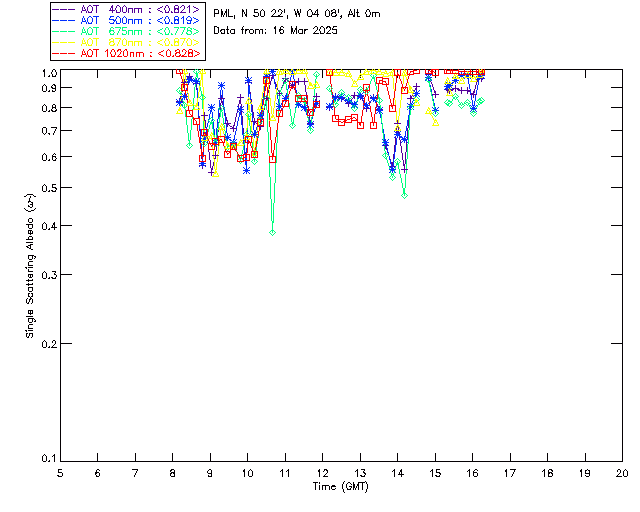Click the x-axis tick label 12
The image size is (640, 512).
click(x=322, y=472)
